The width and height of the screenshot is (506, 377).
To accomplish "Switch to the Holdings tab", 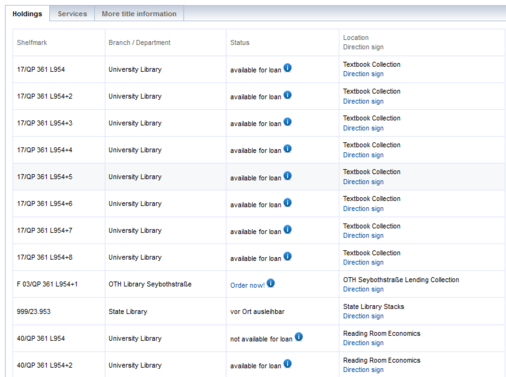I will [27, 14].
